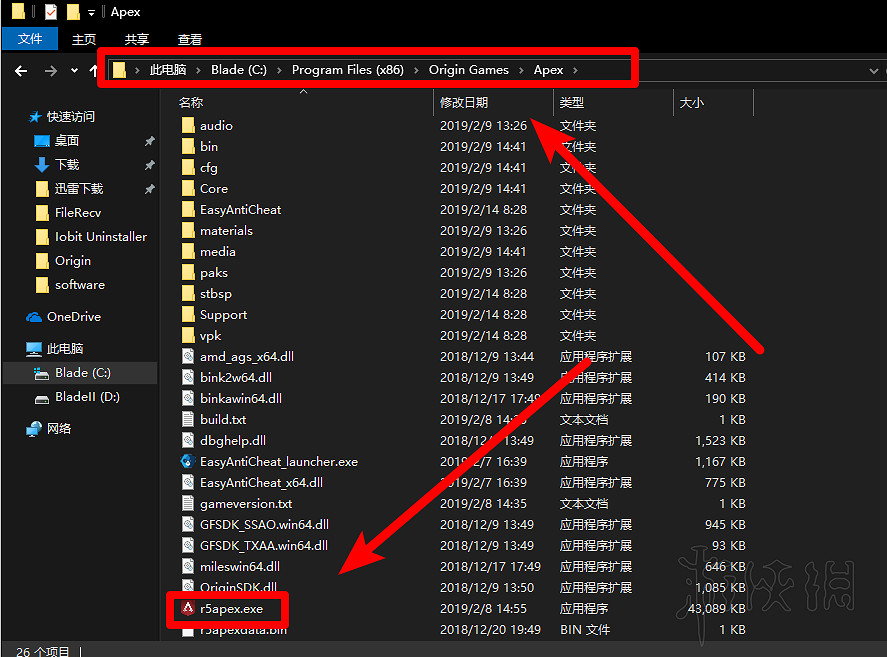Click the up-one-level arrow
887x657 pixels.
click(x=93, y=69)
